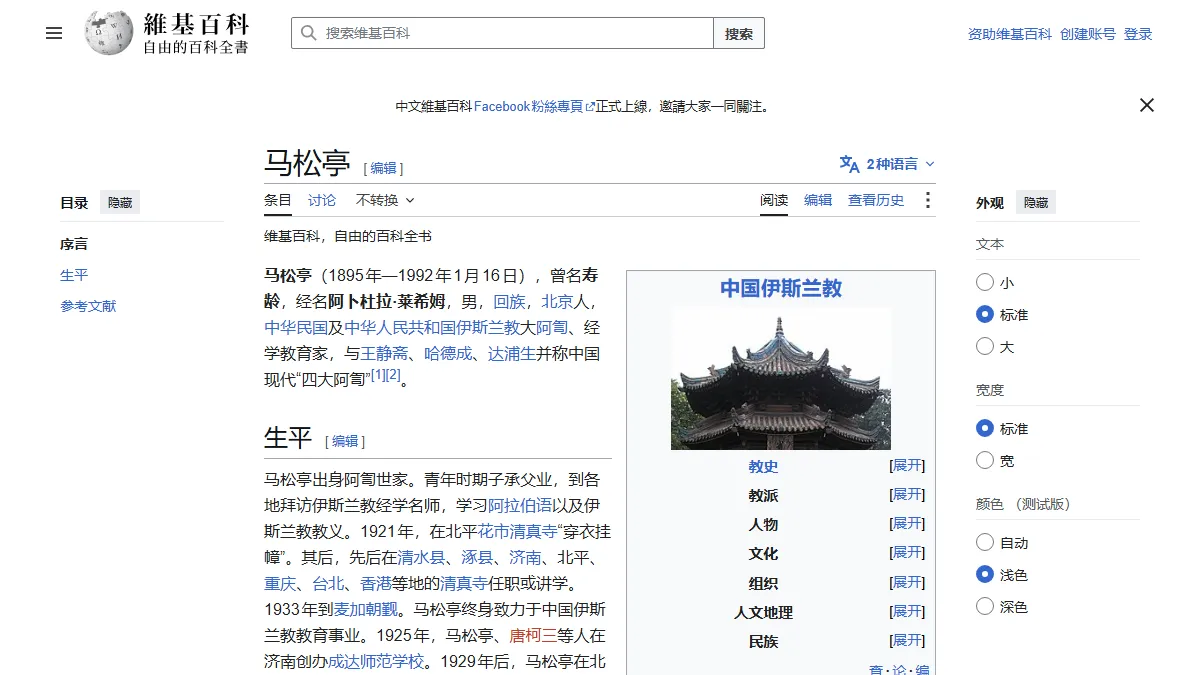
Task: Open the 王静斋 link
Action: coord(385,353)
